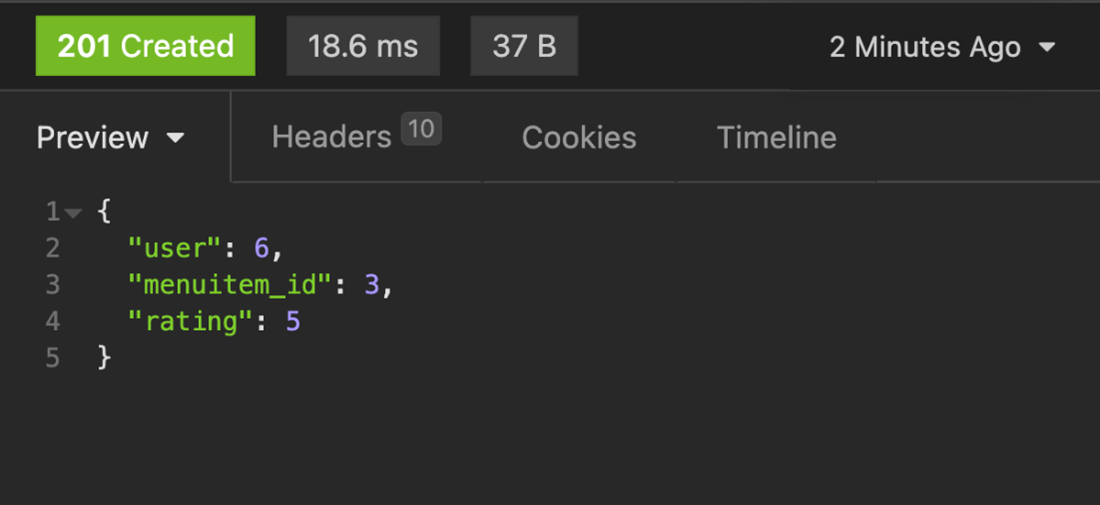The height and width of the screenshot is (505, 1100).
Task: Click the user value 6
Action: click(x=261, y=248)
